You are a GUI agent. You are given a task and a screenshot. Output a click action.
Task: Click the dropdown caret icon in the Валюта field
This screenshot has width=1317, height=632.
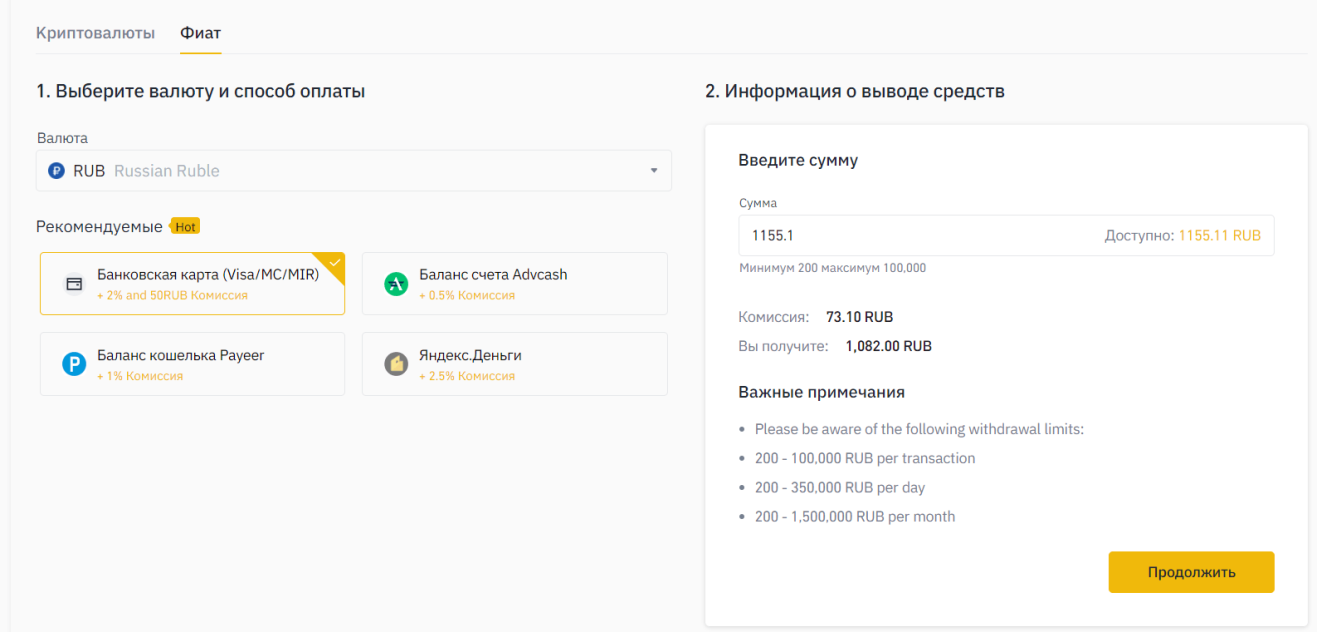tap(655, 170)
